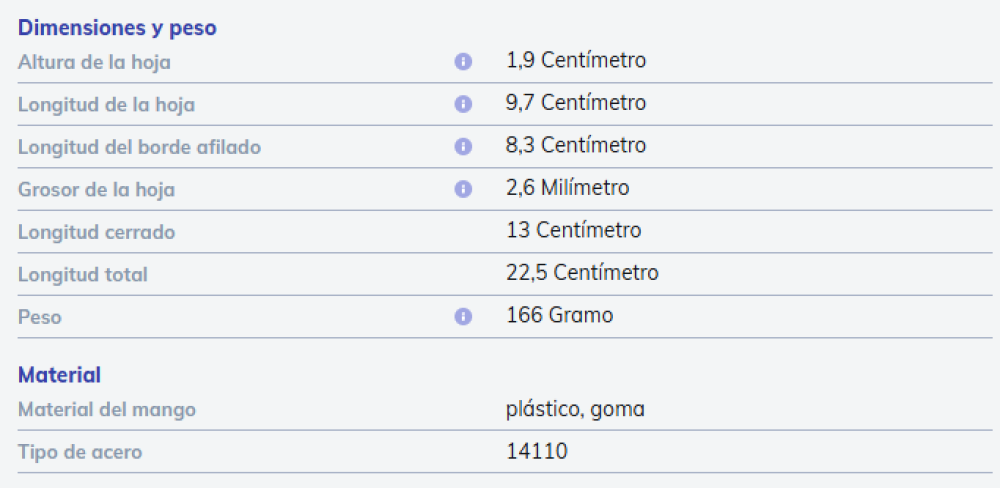This screenshot has width=1000, height=488.
Task: Click the Longitud total label
Action: pyautogui.click(x=83, y=274)
